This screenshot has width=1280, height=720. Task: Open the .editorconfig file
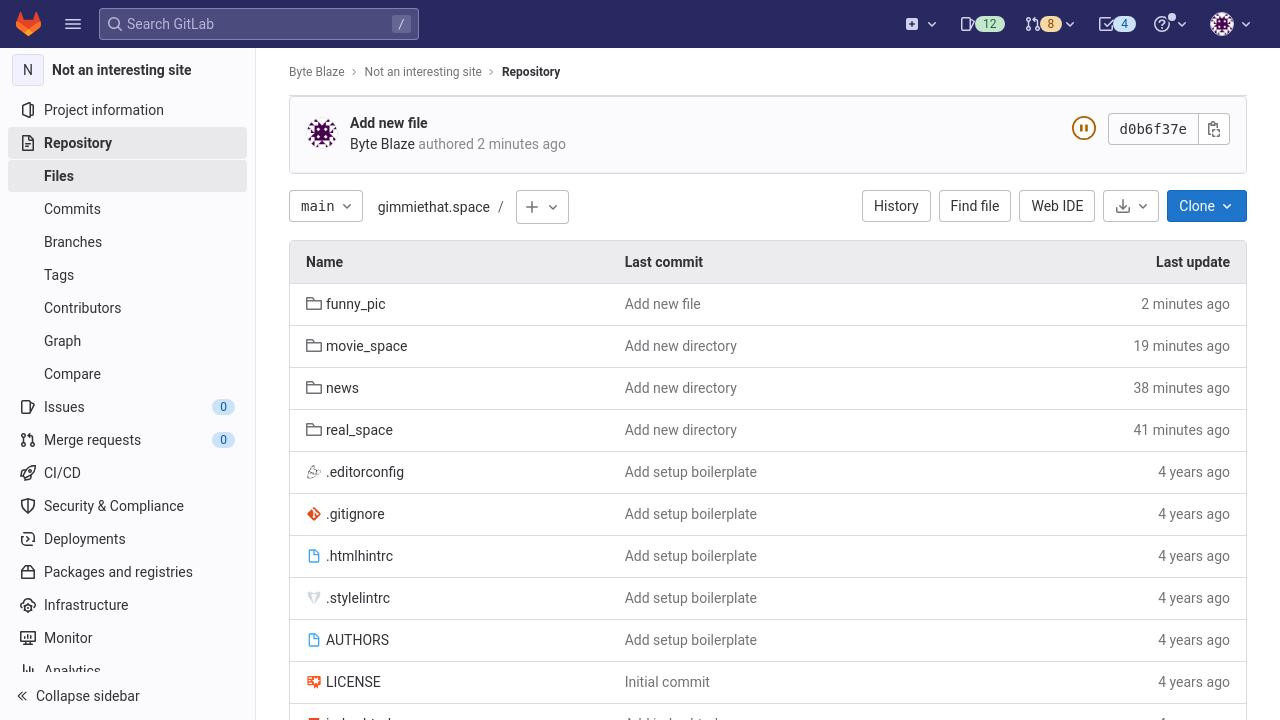[x=365, y=472]
